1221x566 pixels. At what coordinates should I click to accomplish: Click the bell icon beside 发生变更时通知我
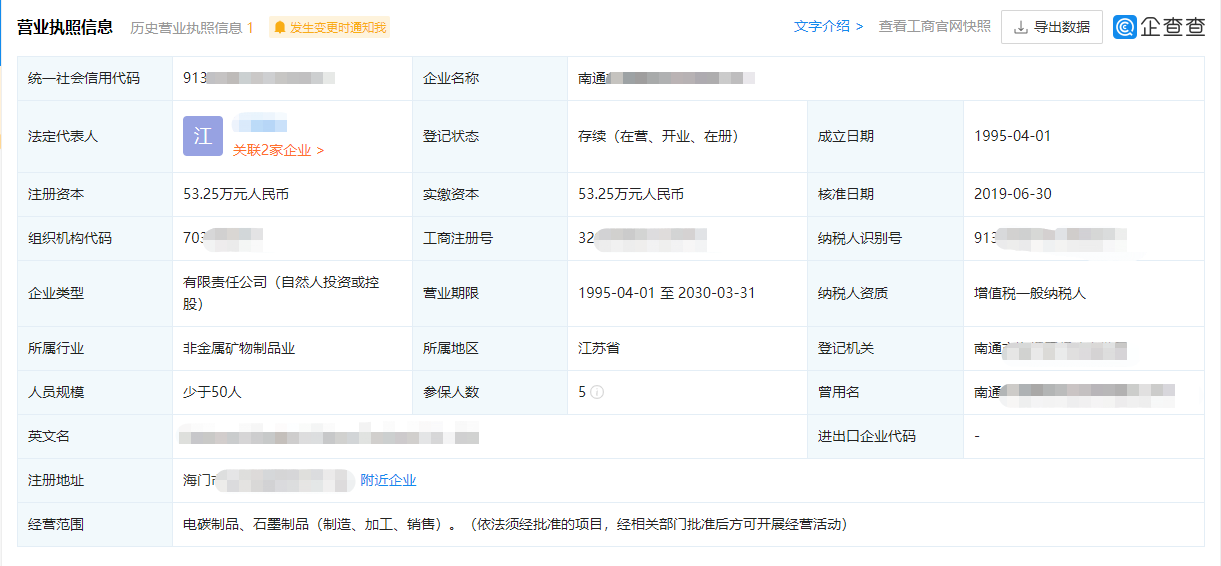click(x=280, y=28)
